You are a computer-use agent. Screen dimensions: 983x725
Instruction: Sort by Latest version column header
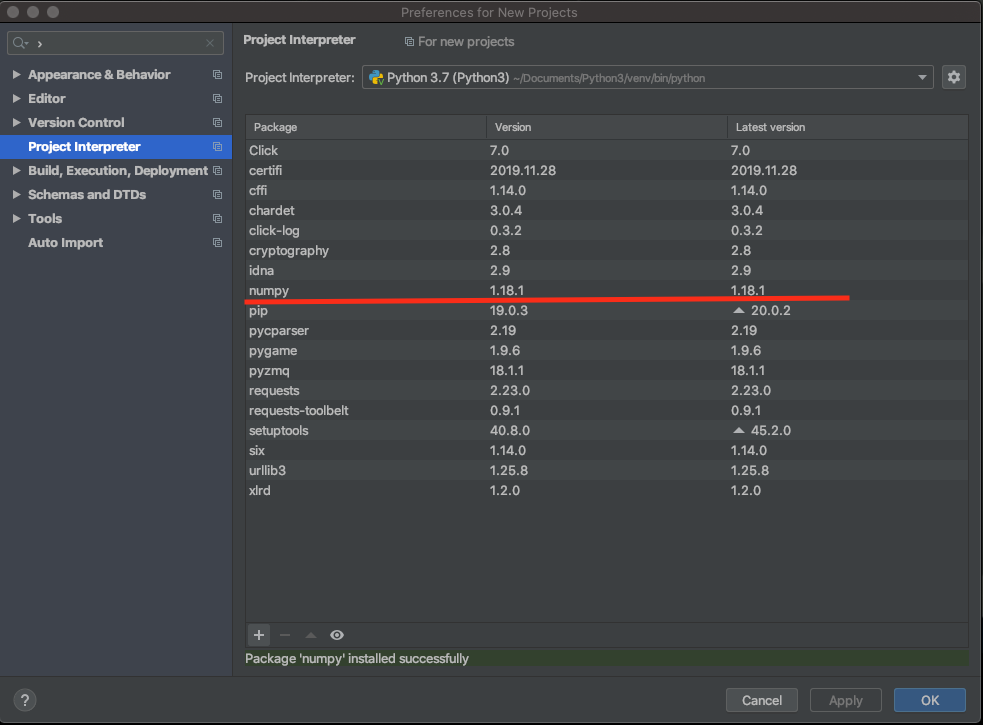pos(848,127)
